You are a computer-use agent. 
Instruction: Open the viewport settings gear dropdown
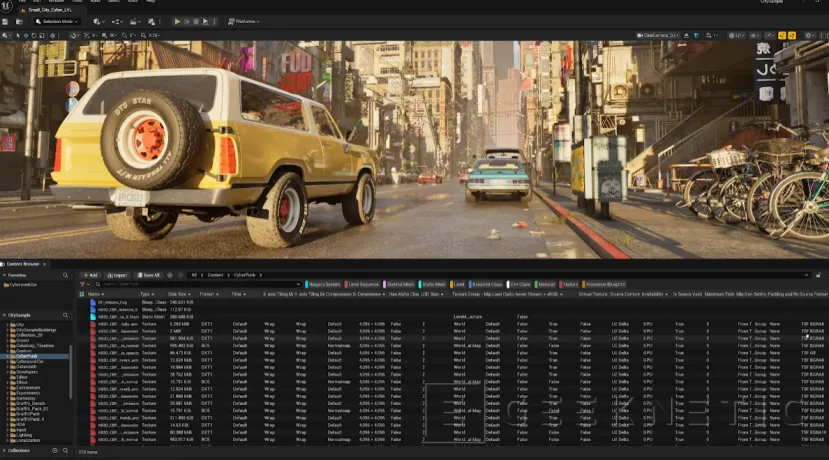pos(810,35)
